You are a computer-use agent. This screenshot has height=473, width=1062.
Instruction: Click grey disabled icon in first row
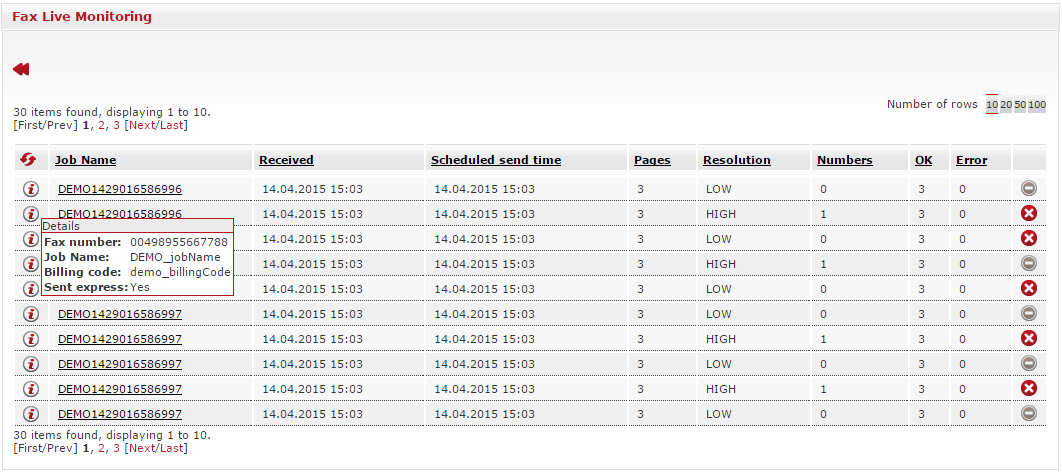pyautogui.click(x=1028, y=188)
